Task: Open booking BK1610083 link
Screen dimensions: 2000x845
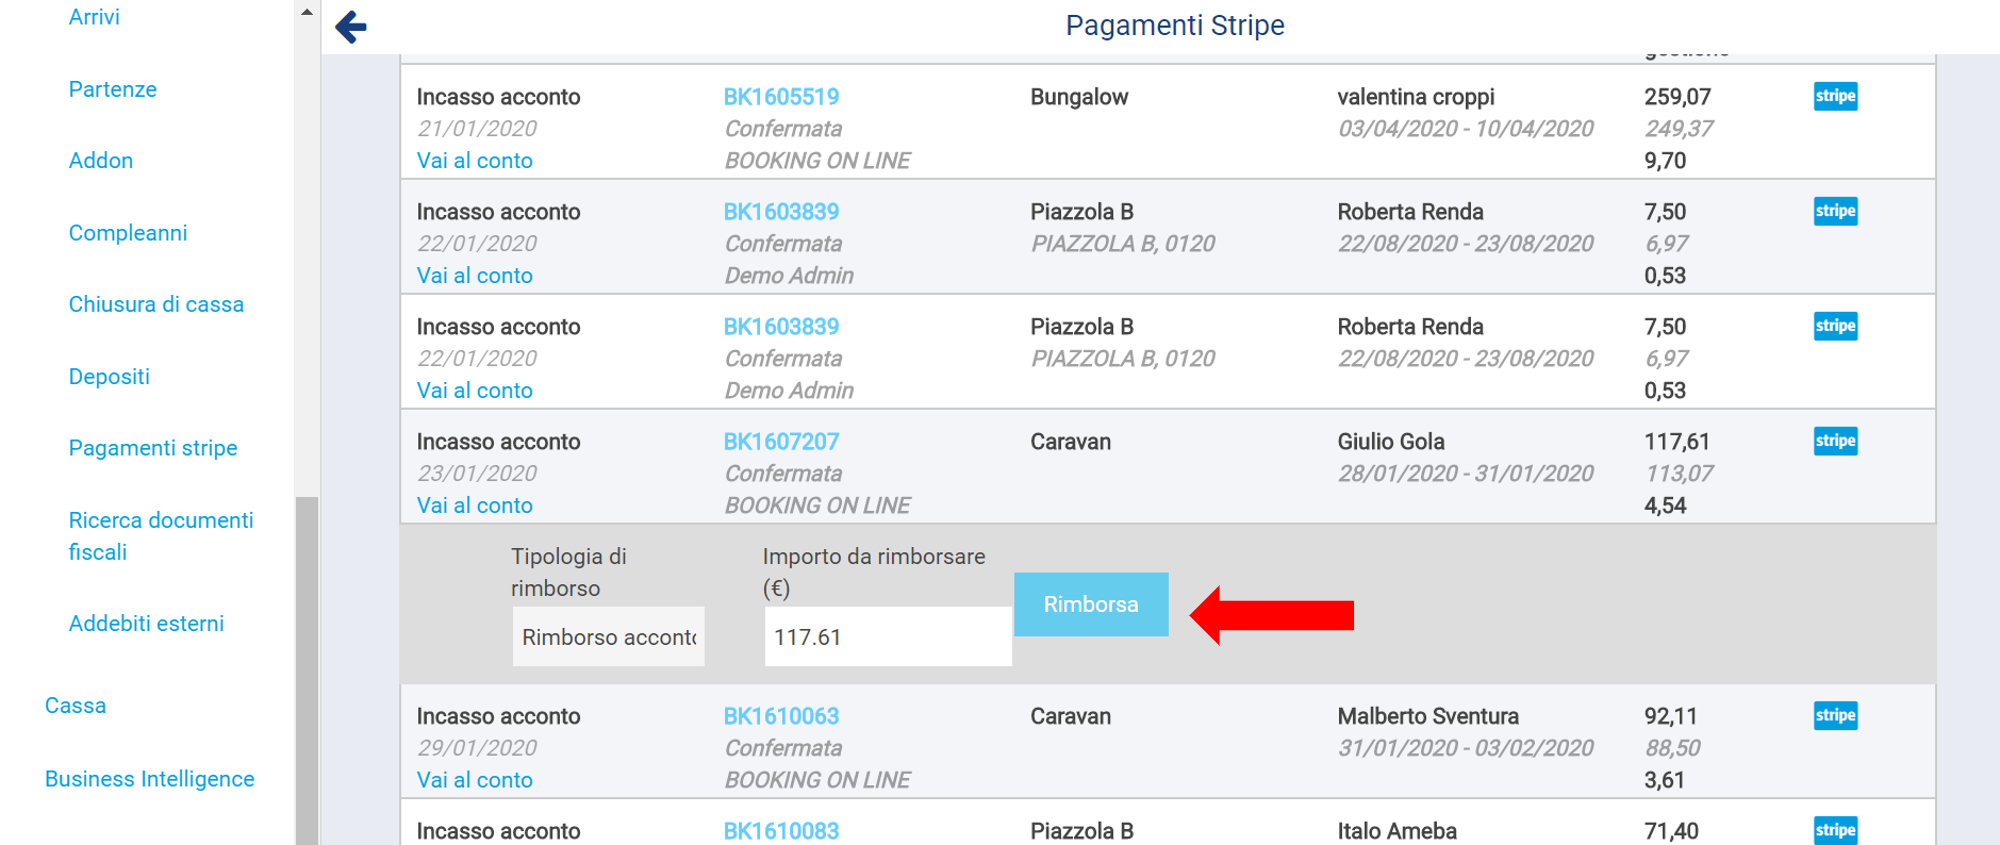Action: point(781,830)
